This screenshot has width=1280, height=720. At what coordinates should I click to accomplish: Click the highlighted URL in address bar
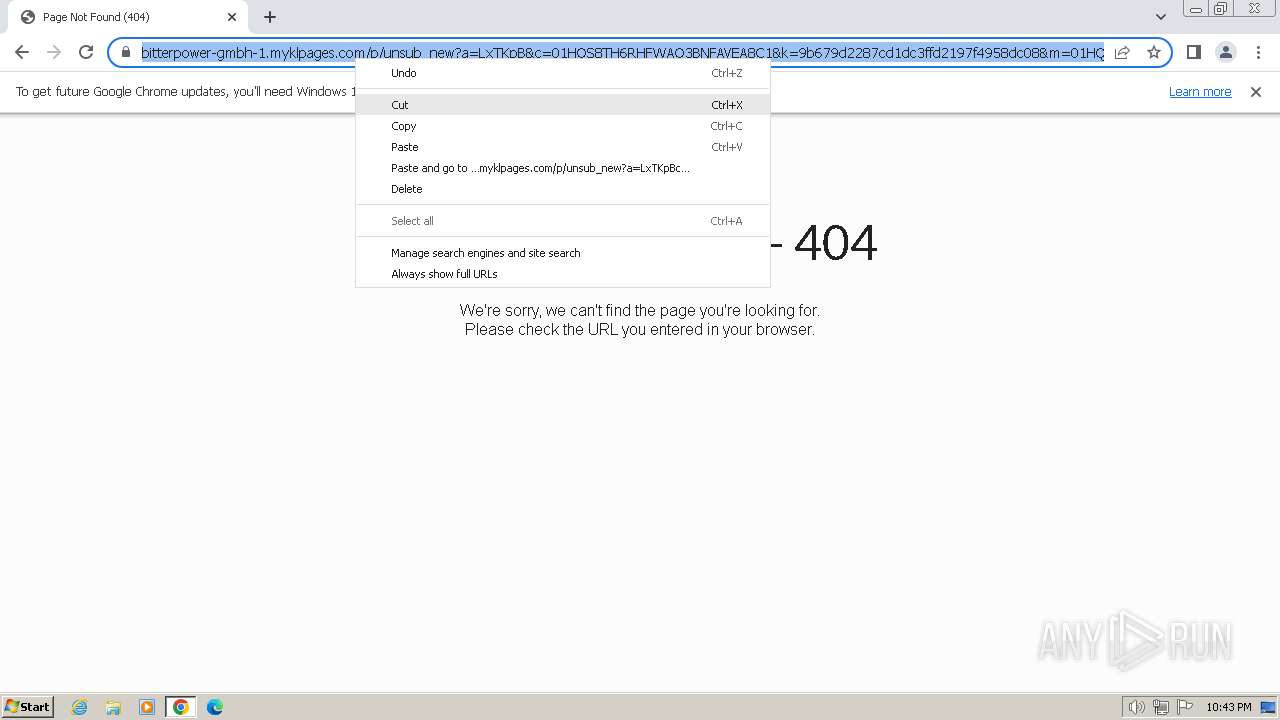622,52
